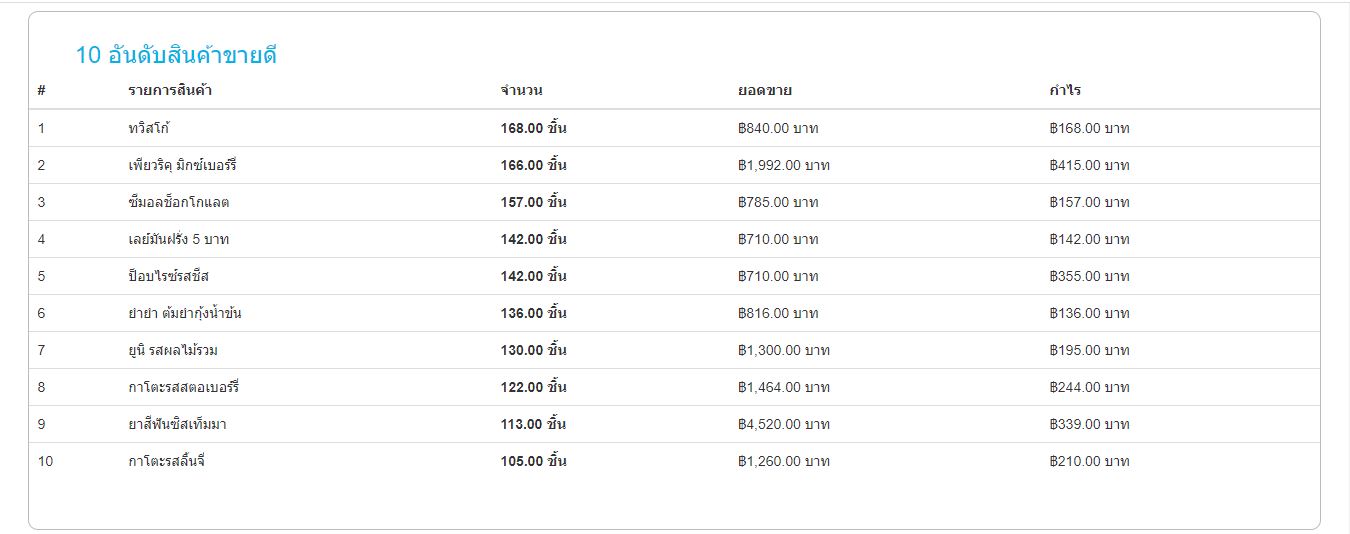Image resolution: width=1350 pixels, height=534 pixels.
Task: Click the "ยอดขาย" column header
Action: (765, 91)
